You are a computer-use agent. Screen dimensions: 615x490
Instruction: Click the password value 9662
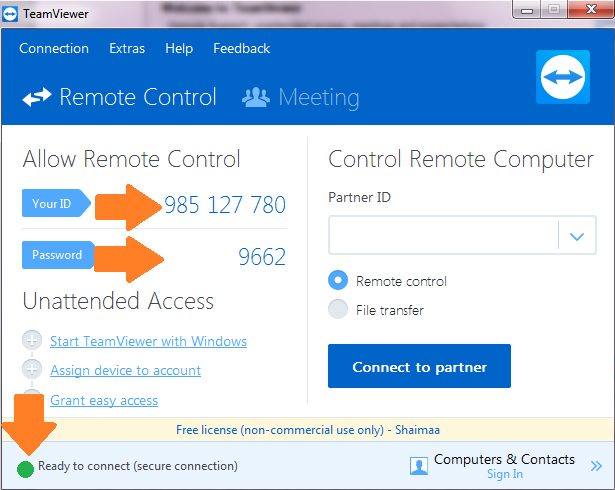click(x=262, y=257)
